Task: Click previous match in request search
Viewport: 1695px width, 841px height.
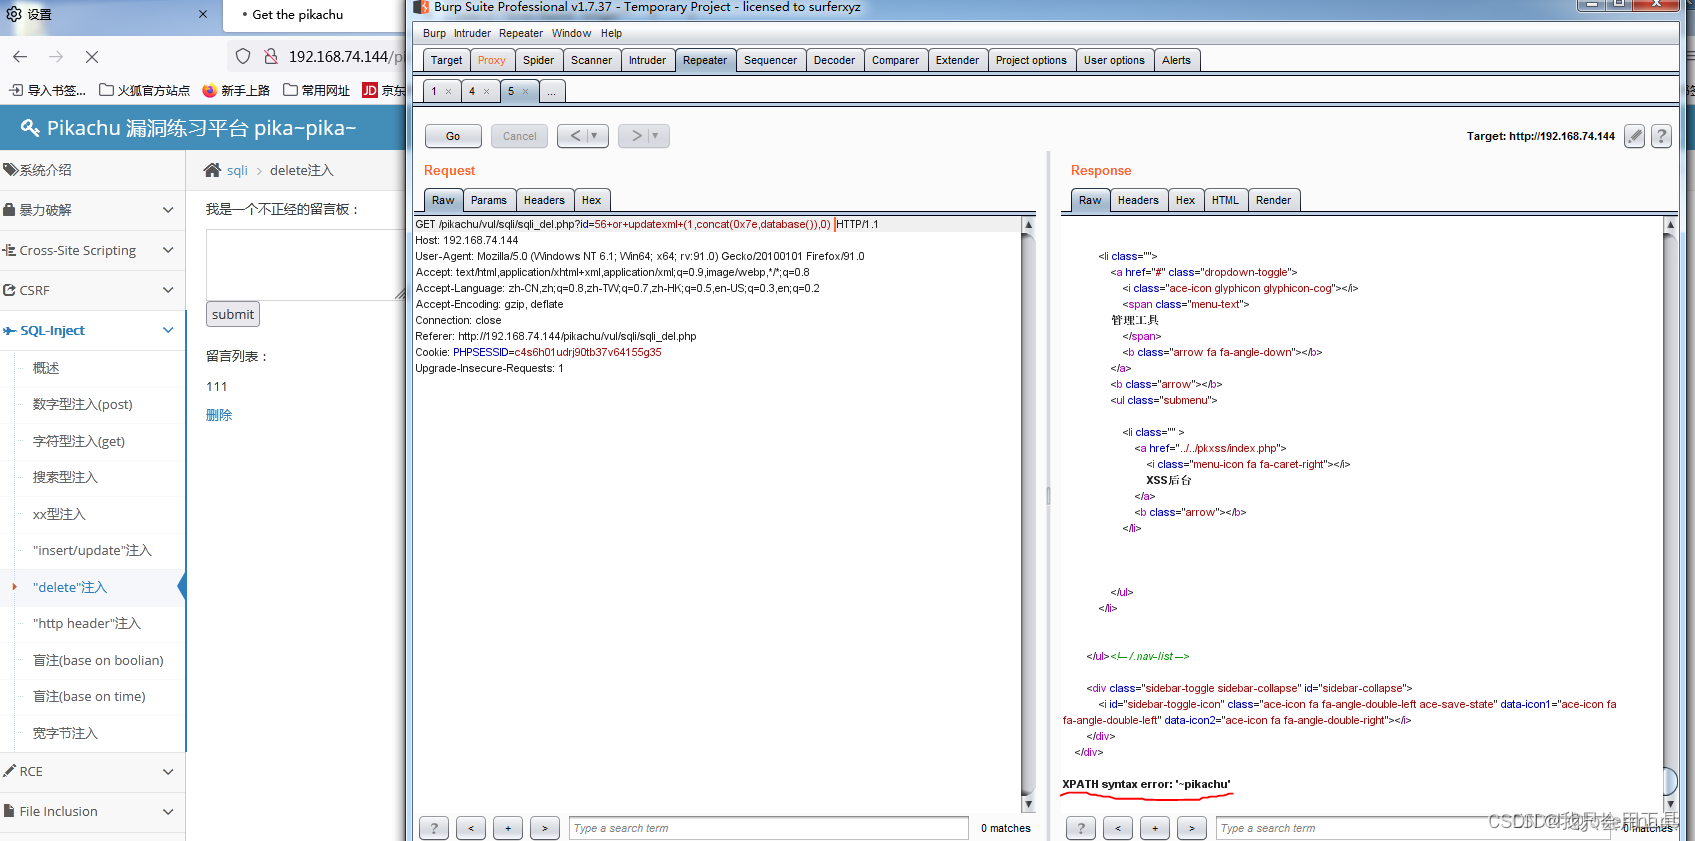Action: (471, 828)
